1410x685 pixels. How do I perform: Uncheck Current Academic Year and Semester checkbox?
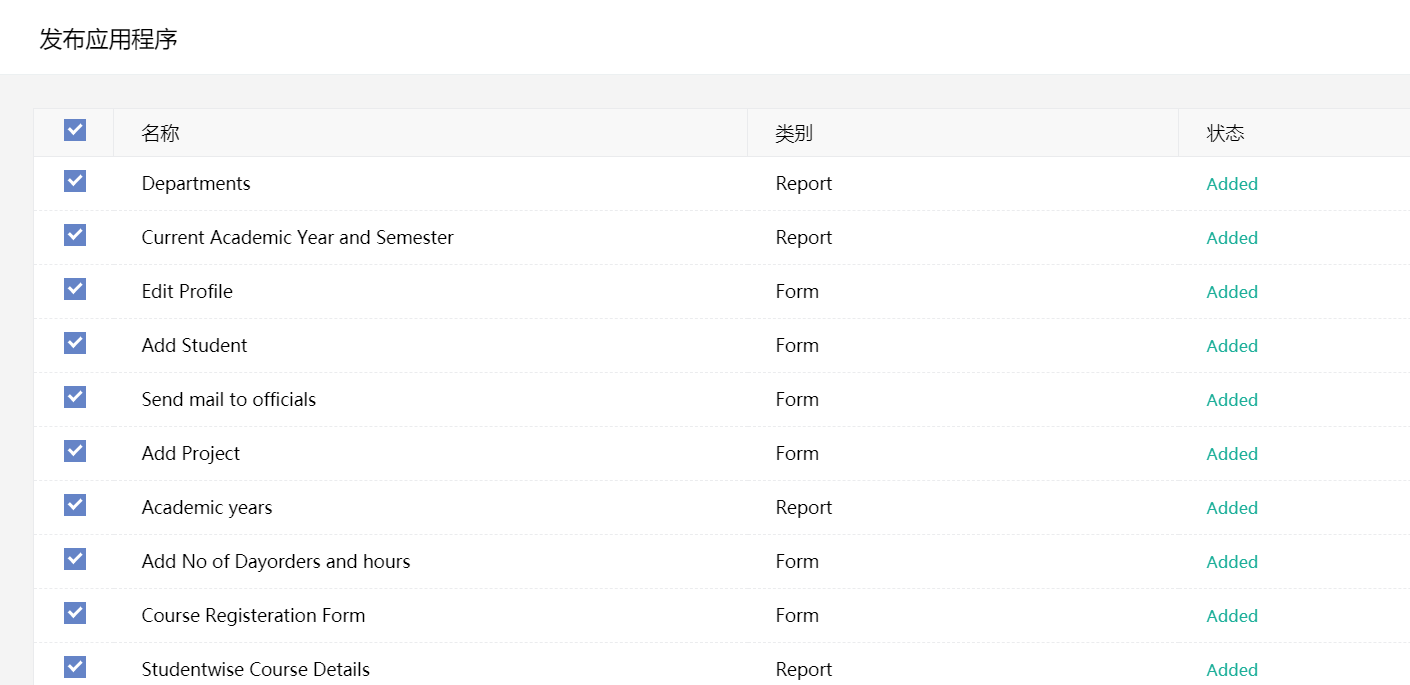[x=75, y=235]
